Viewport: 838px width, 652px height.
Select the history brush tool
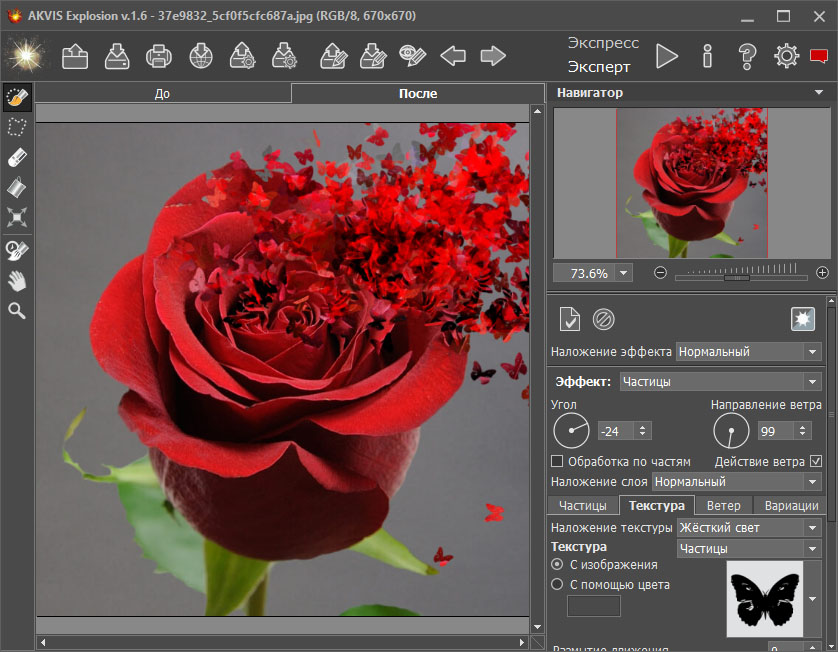[x=17, y=250]
